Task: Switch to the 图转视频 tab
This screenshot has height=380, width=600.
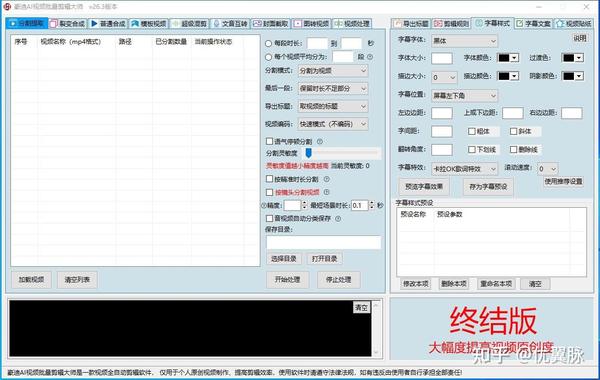Action: coord(311,24)
